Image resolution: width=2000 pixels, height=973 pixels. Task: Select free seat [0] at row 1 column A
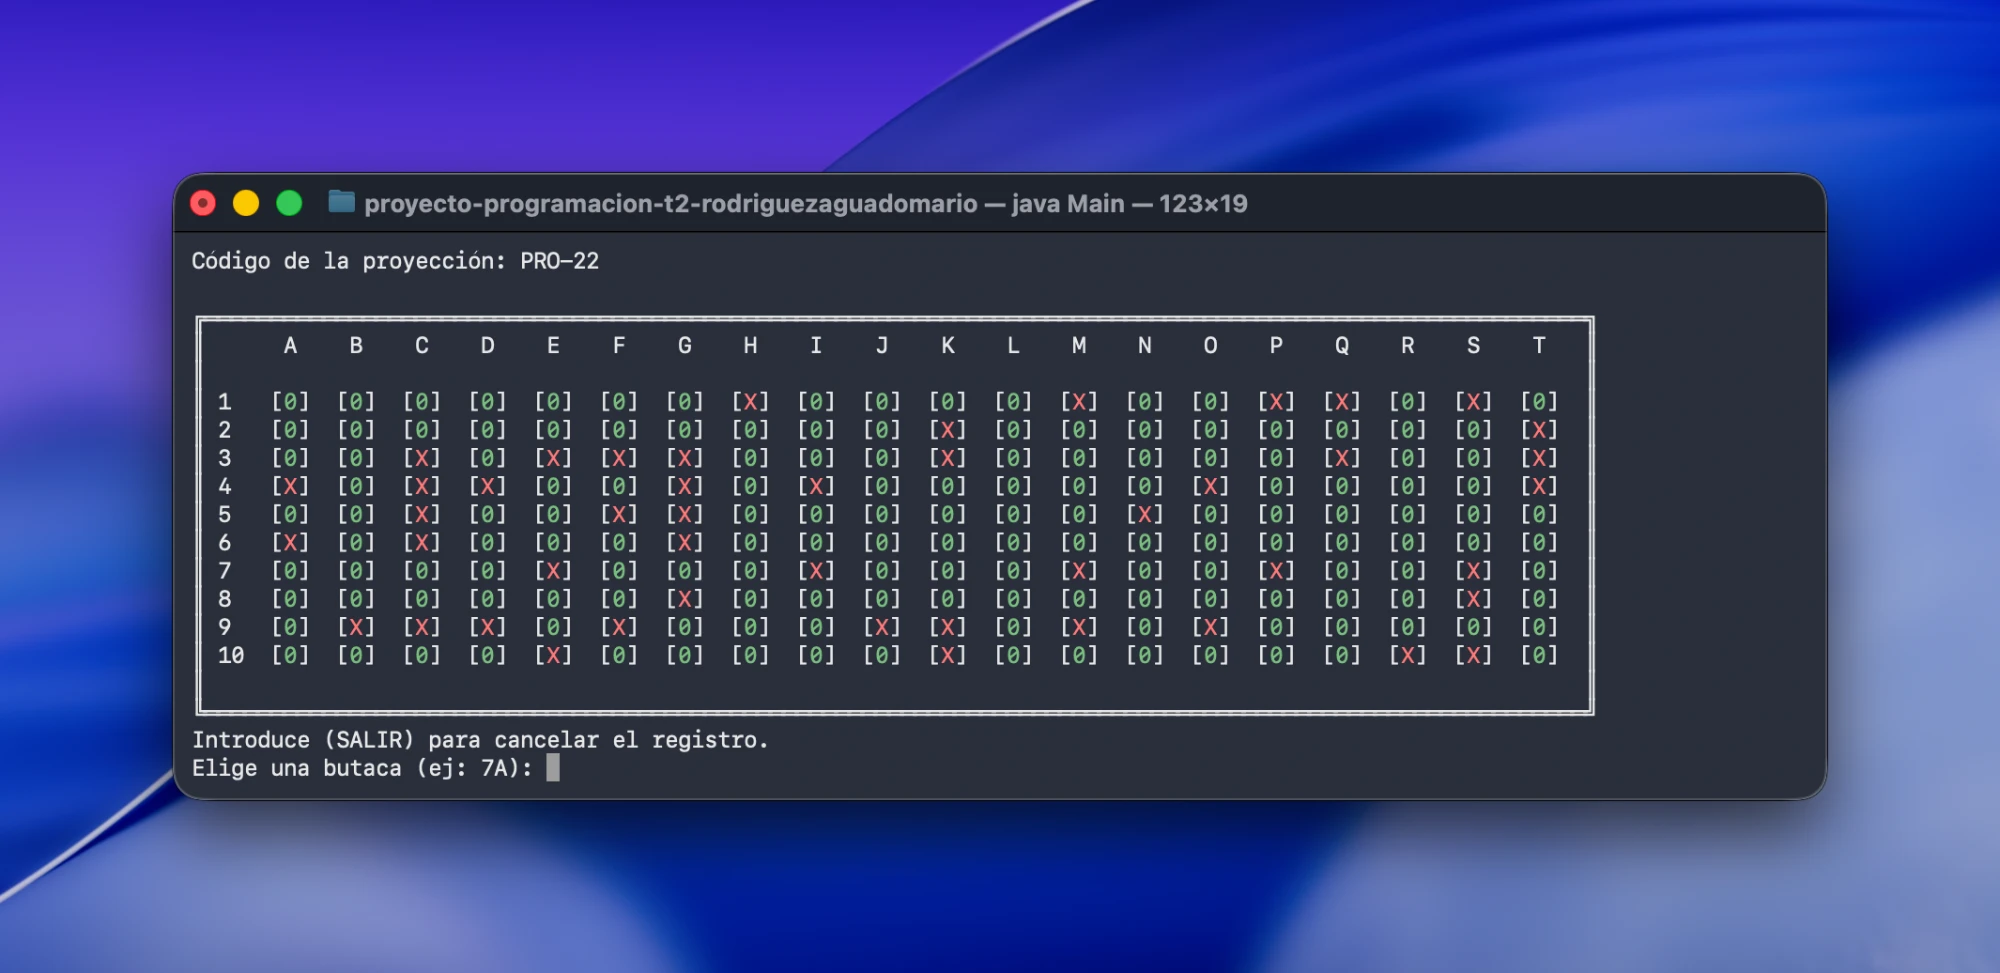coord(290,402)
